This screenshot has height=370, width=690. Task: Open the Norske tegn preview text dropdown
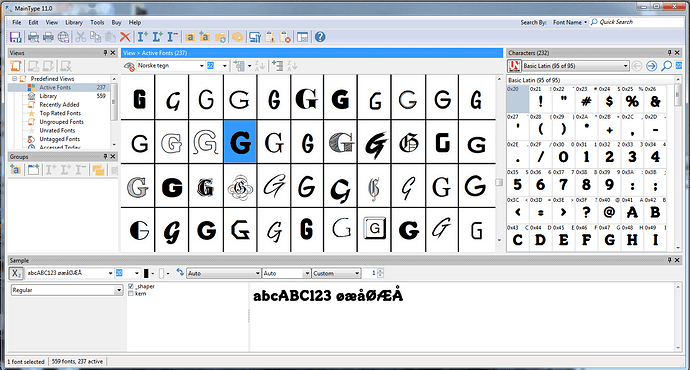[171, 66]
